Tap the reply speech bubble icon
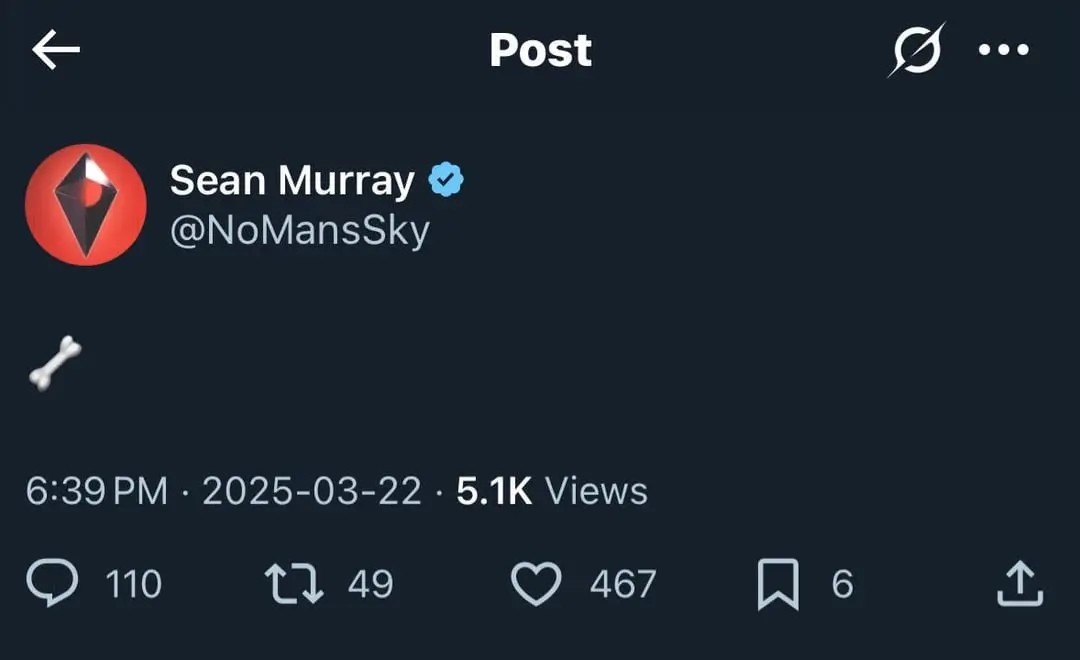The width and height of the screenshot is (1080, 660). coord(51,583)
